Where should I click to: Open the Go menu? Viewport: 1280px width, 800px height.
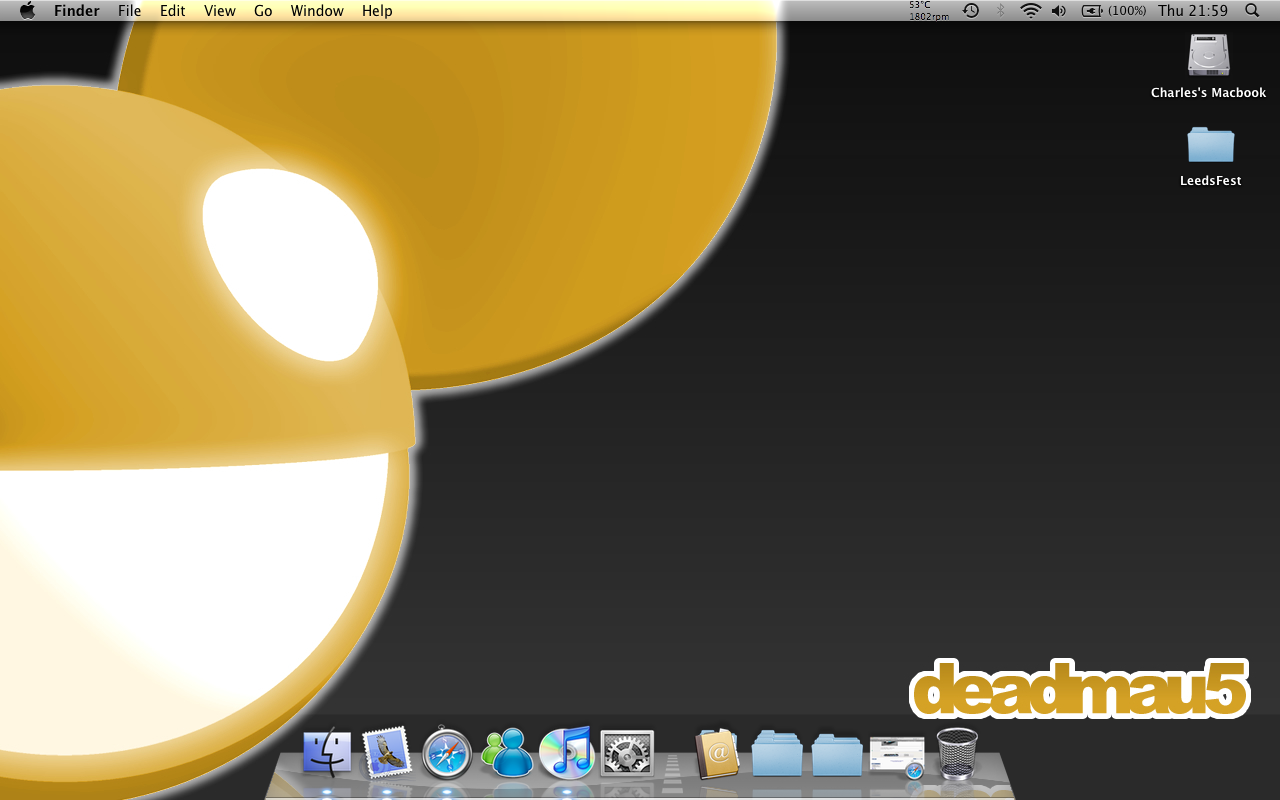click(263, 11)
